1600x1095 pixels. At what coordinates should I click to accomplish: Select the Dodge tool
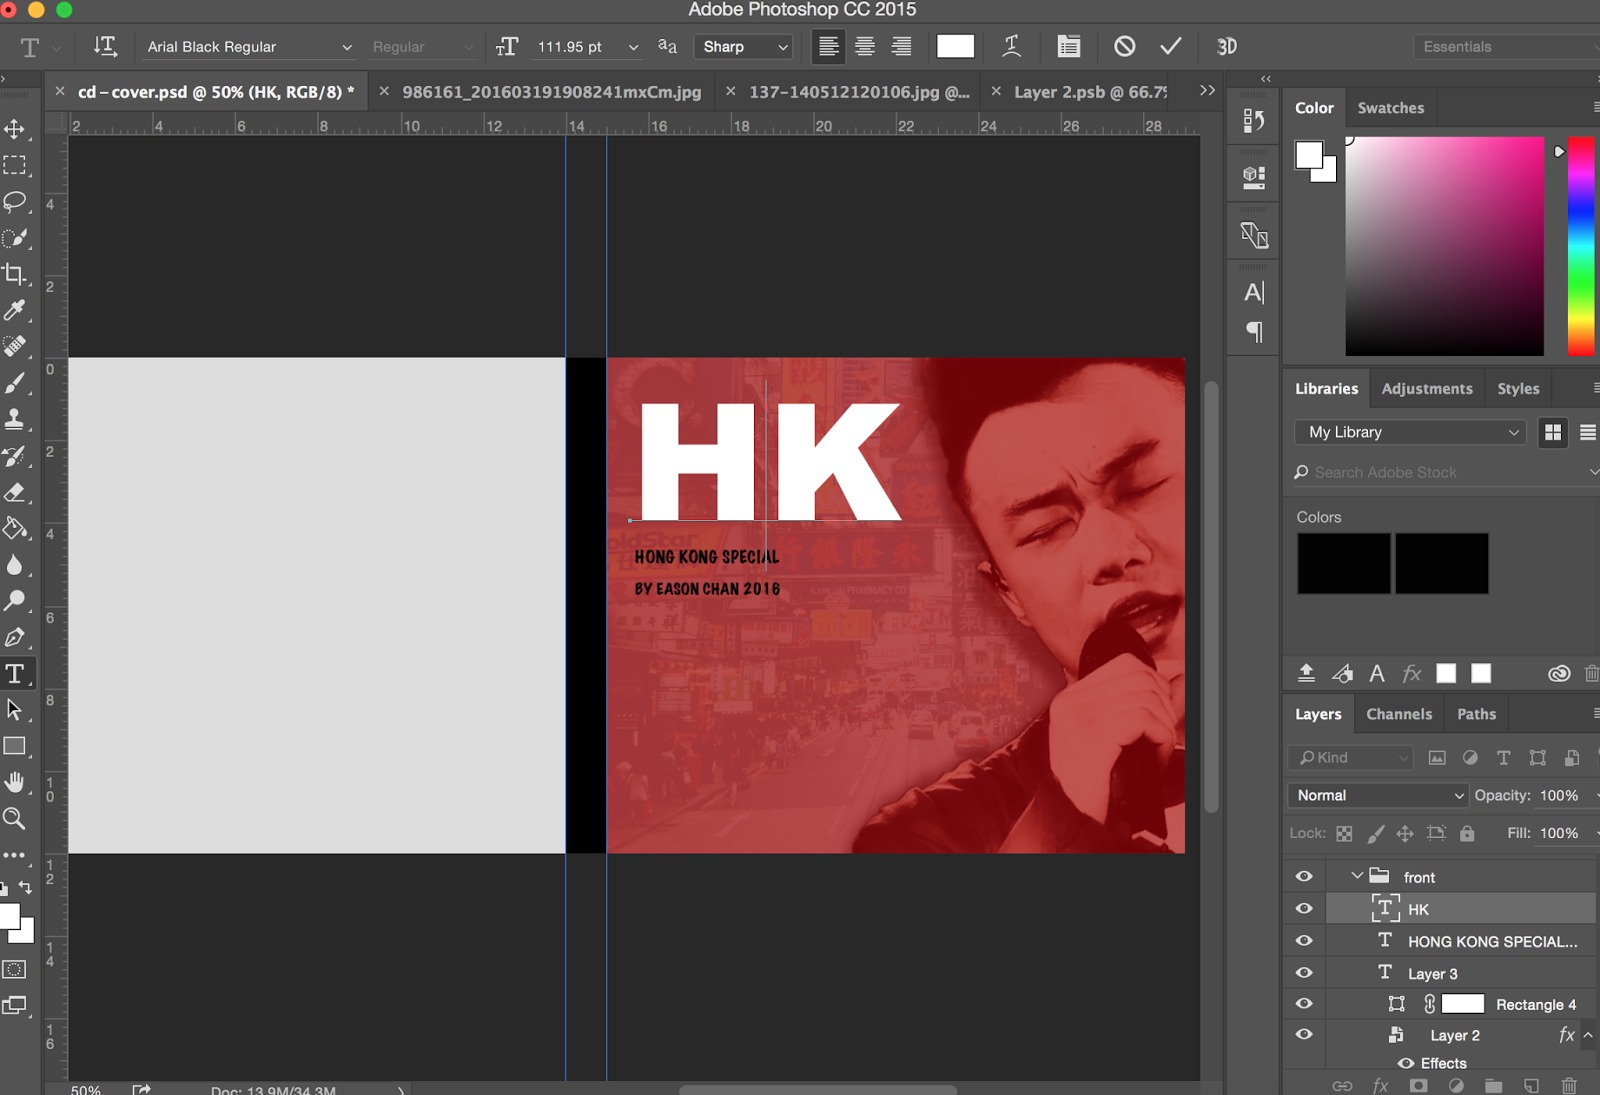point(15,600)
